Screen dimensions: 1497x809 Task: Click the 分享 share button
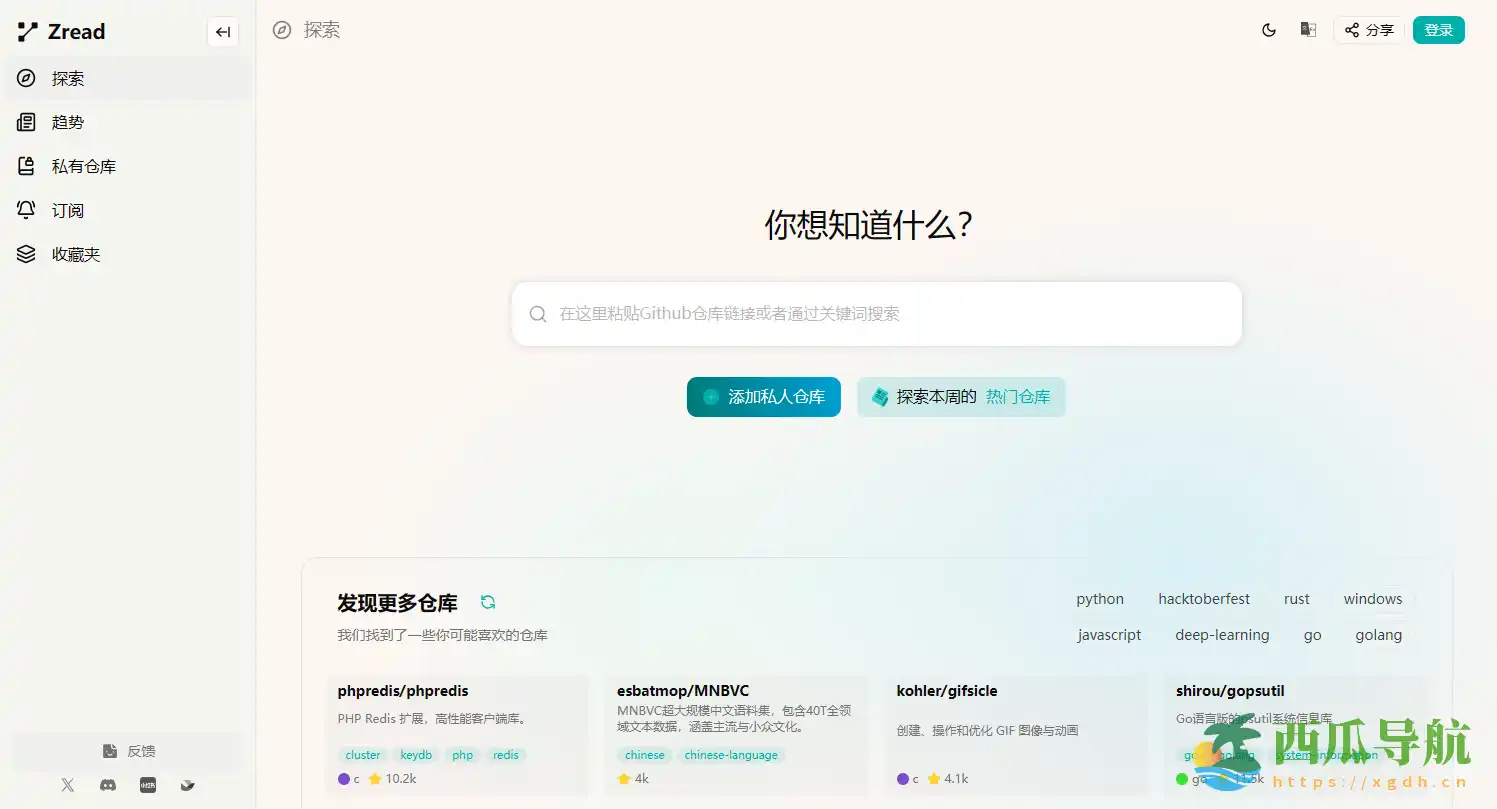click(x=1369, y=30)
